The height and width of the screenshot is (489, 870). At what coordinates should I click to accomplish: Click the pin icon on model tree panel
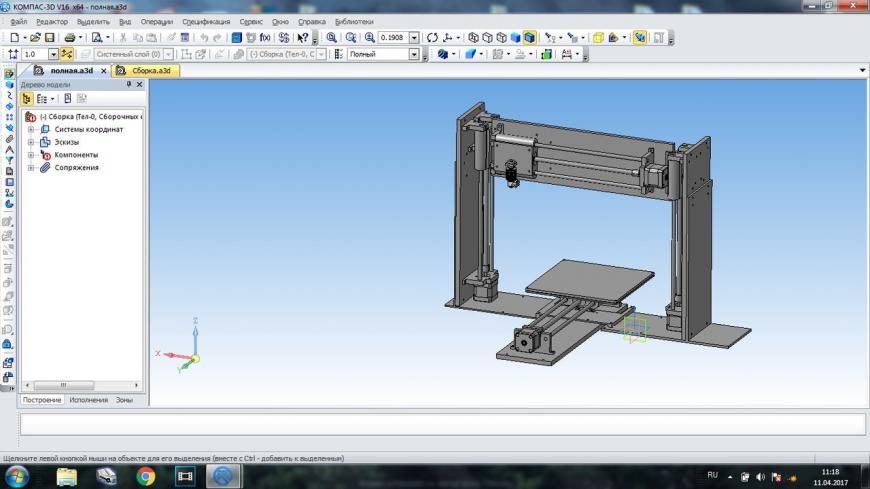point(128,85)
